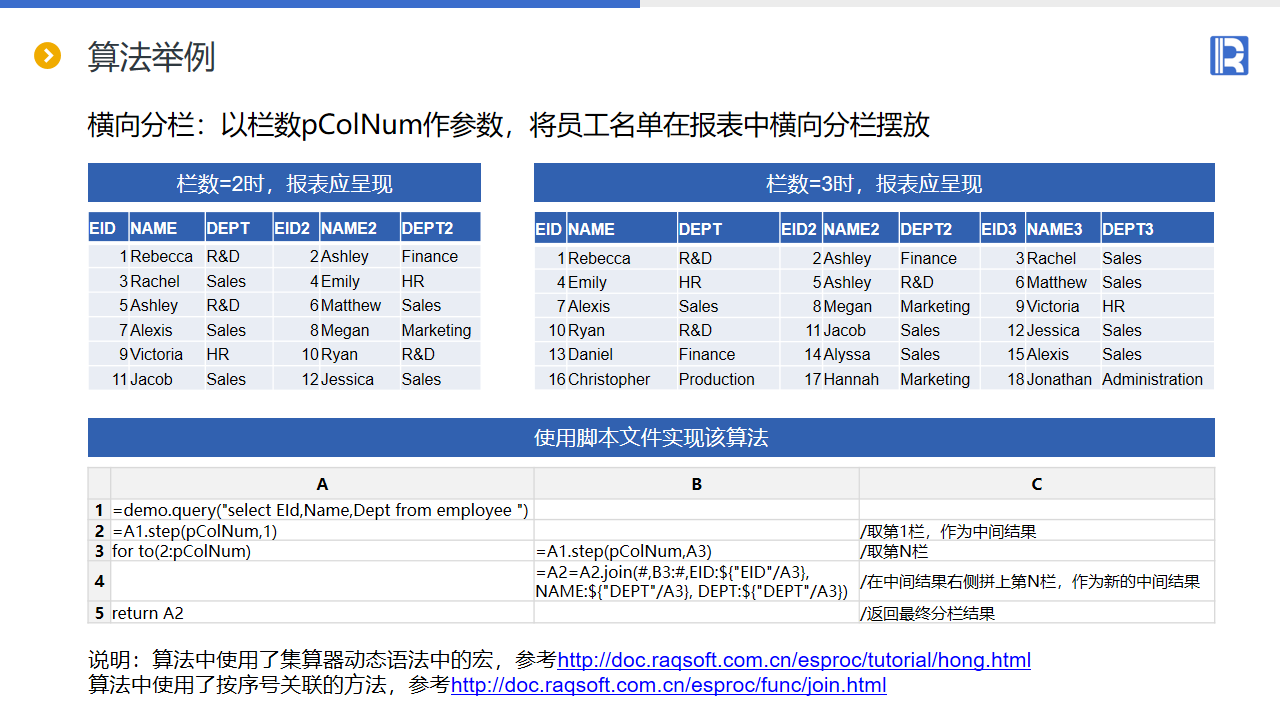
Task: Select the 'Christopher' name cell
Action: (608, 379)
